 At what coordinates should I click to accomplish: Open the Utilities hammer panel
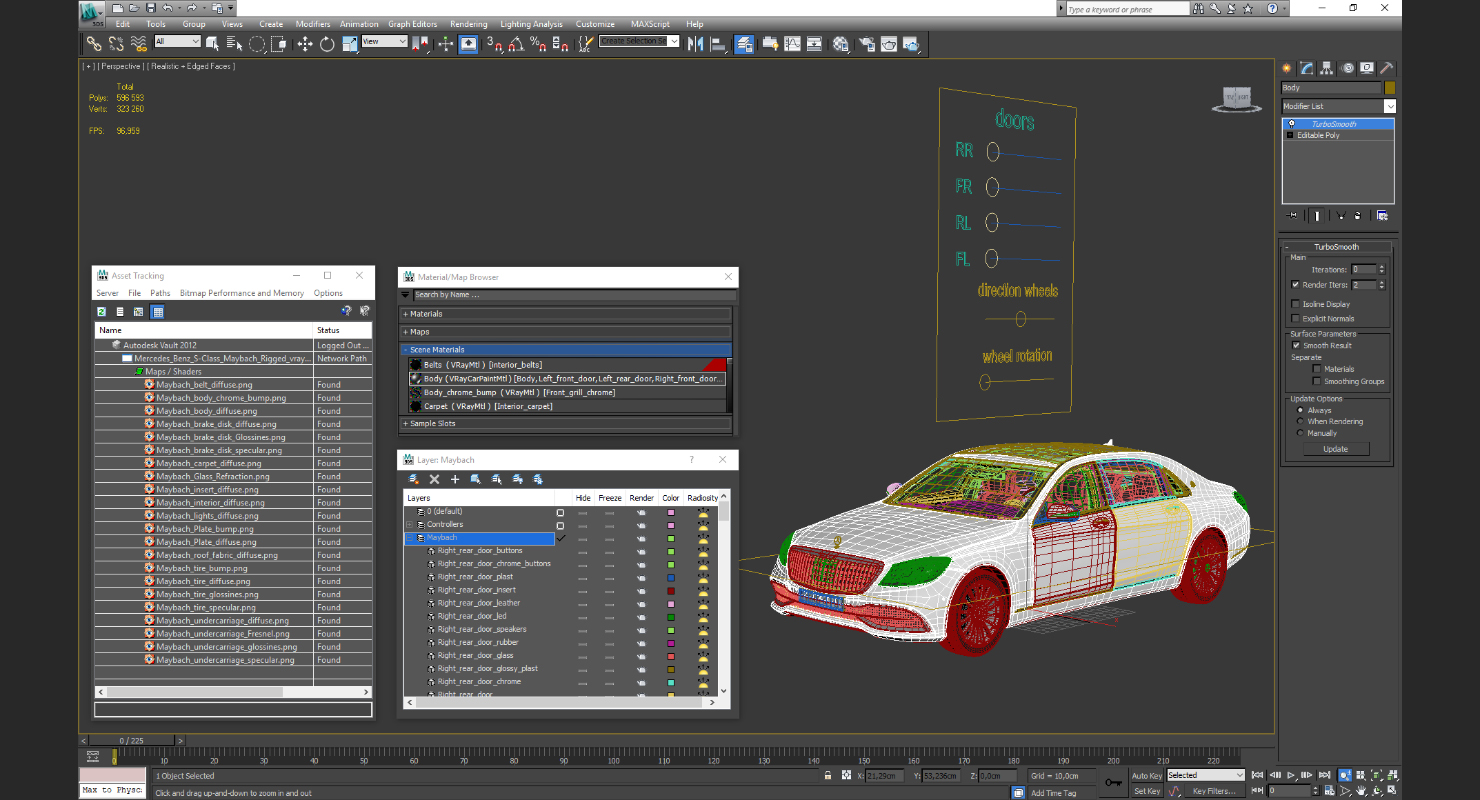1386,68
